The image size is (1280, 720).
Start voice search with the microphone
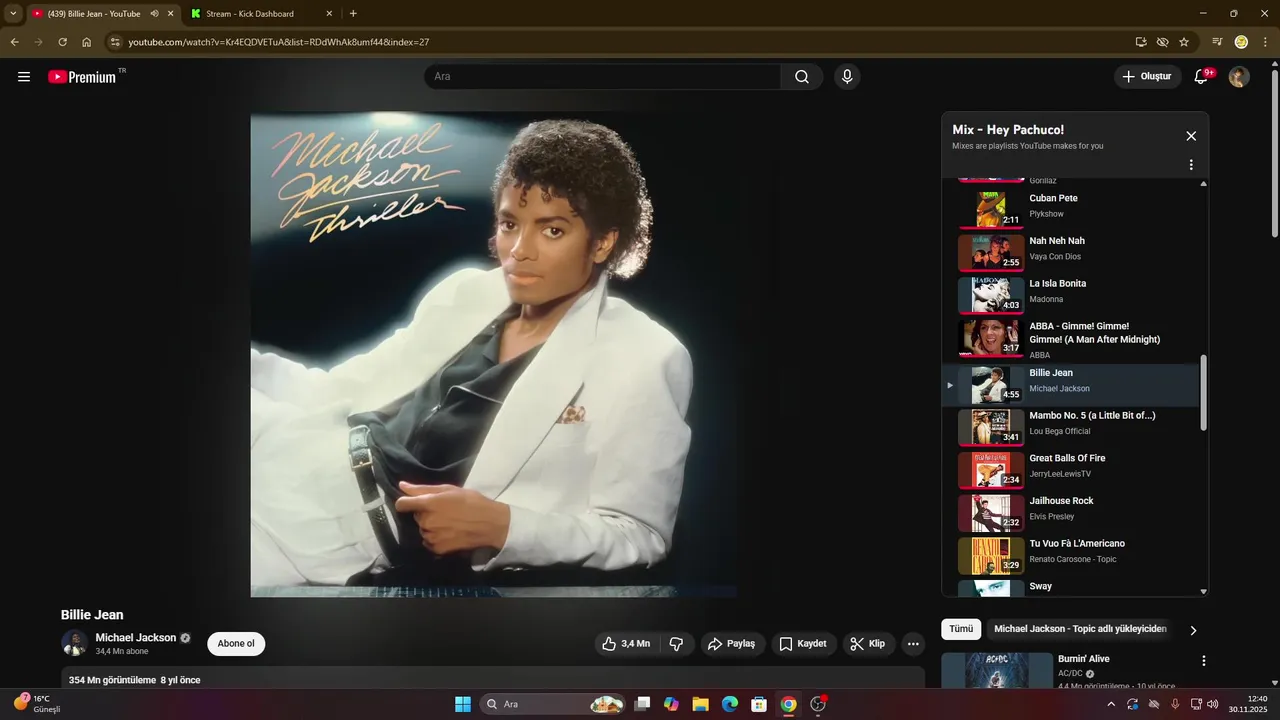click(847, 77)
